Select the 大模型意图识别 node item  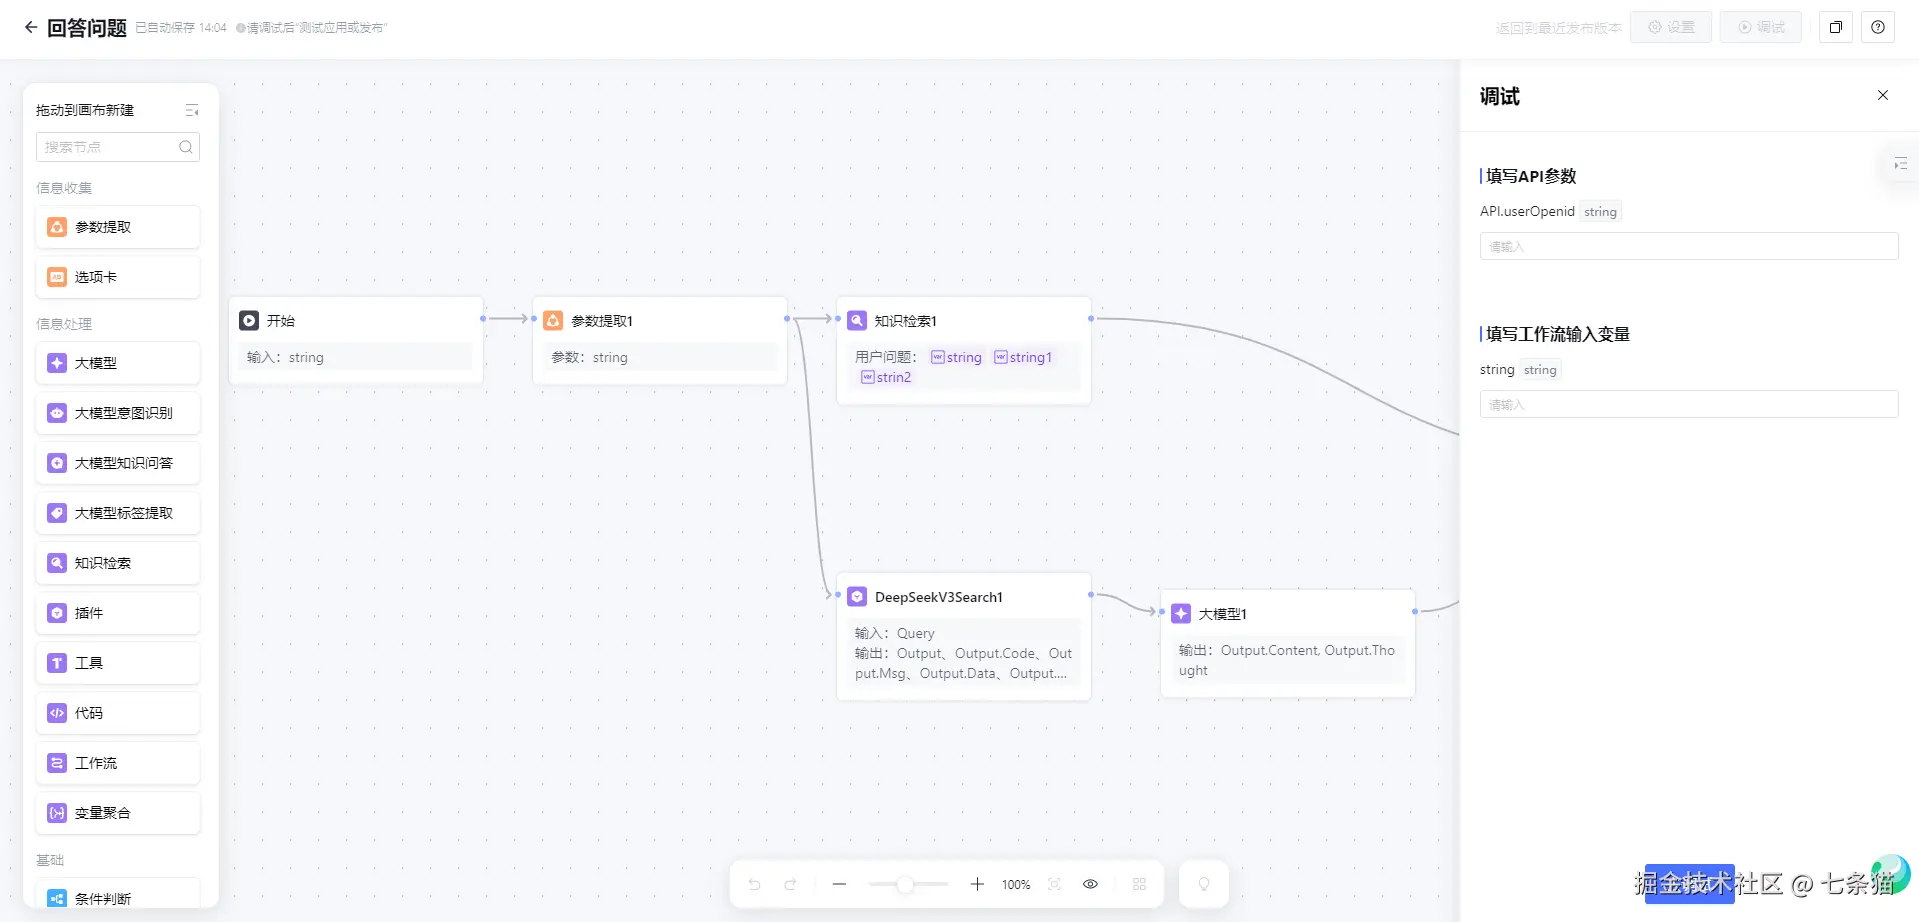coord(118,413)
